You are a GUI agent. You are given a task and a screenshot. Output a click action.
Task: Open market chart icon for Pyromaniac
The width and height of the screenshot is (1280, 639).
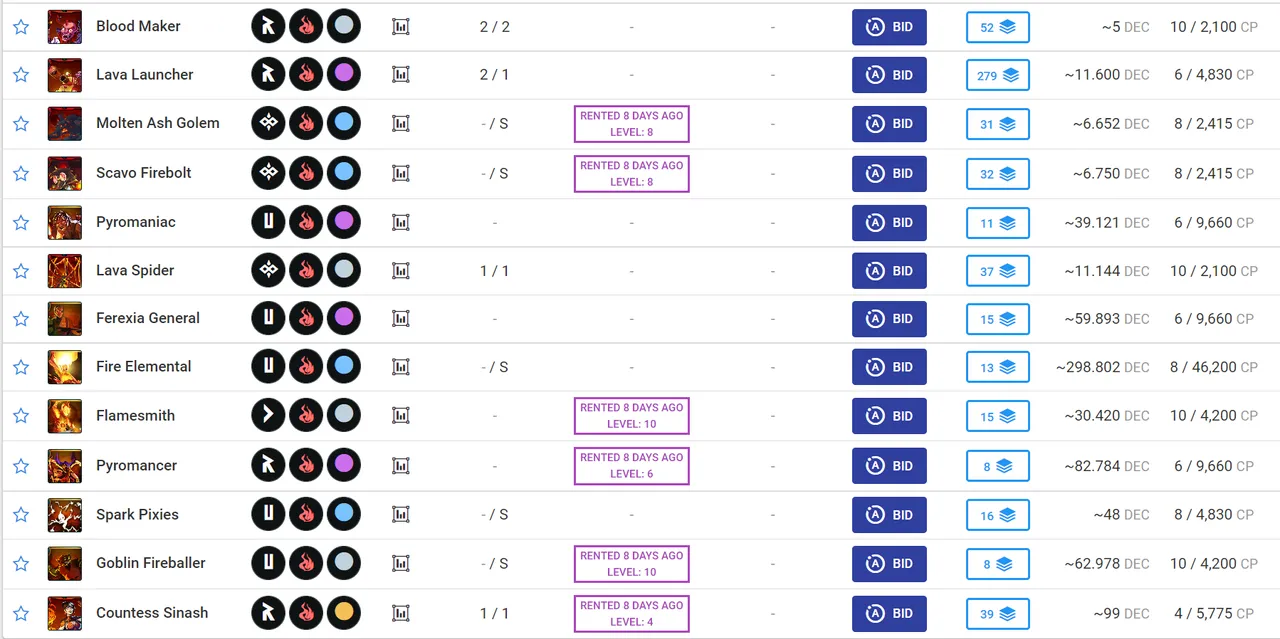coord(401,222)
